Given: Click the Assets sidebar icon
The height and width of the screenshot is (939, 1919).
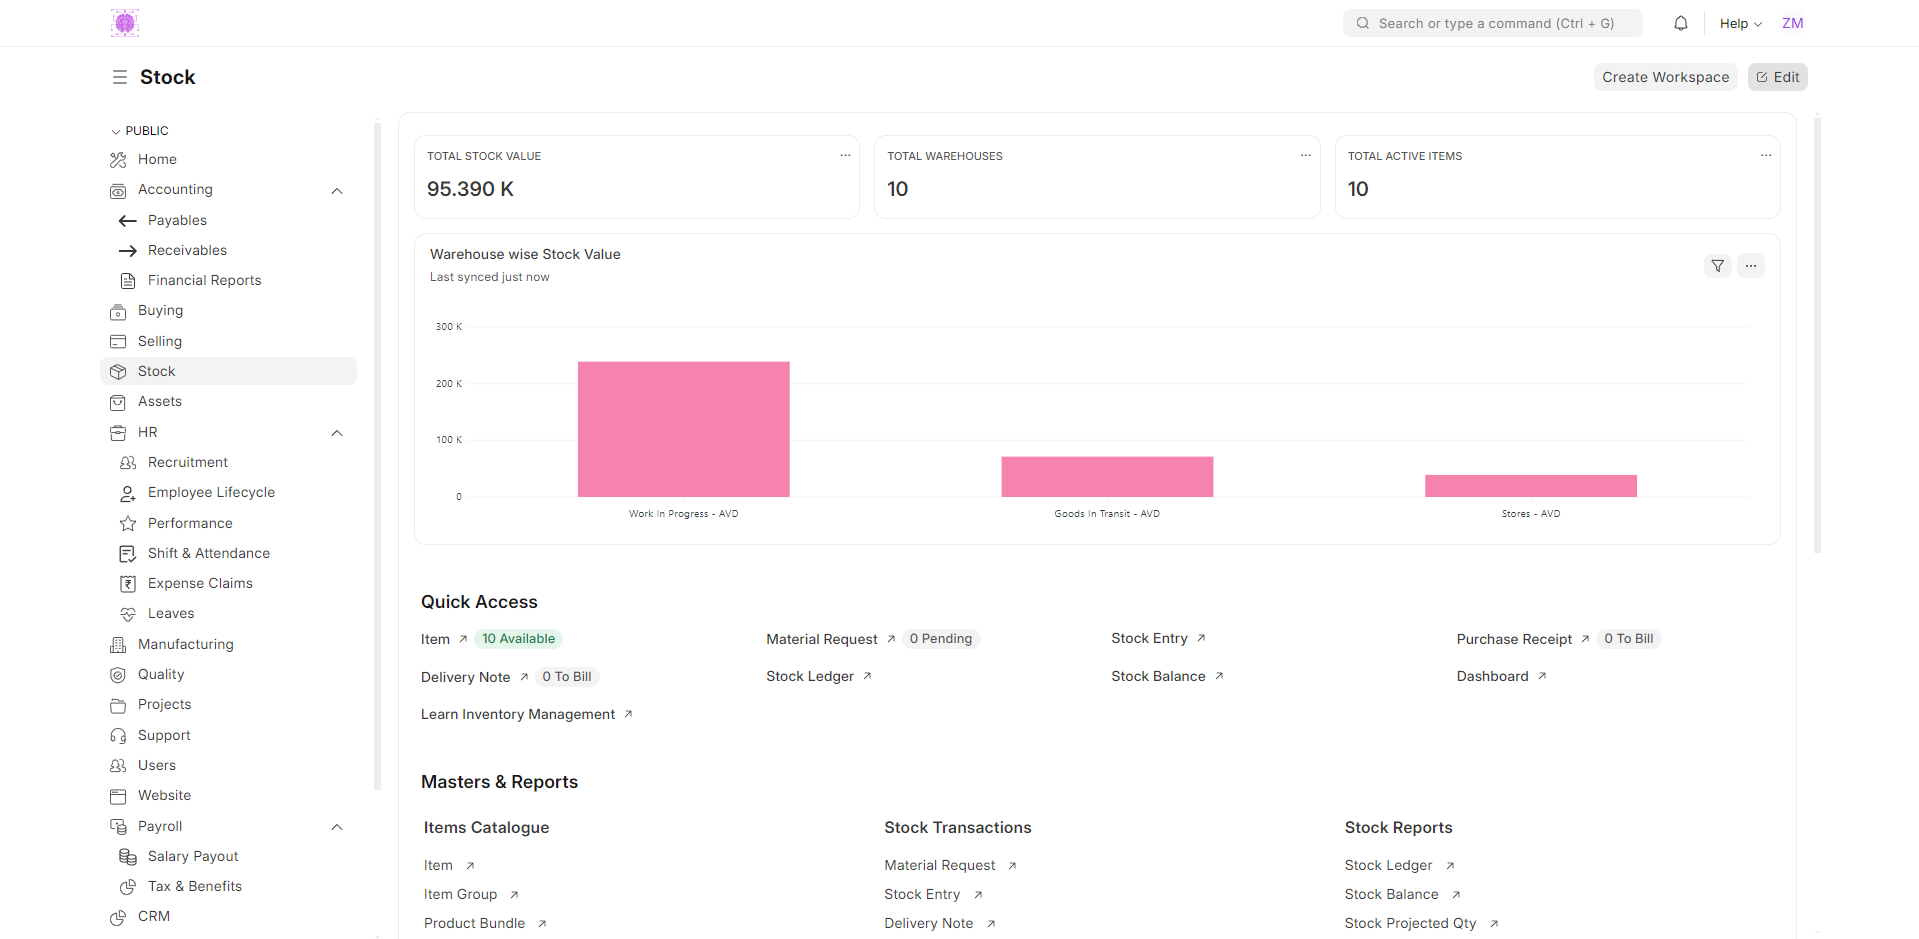Looking at the screenshot, I should (118, 402).
